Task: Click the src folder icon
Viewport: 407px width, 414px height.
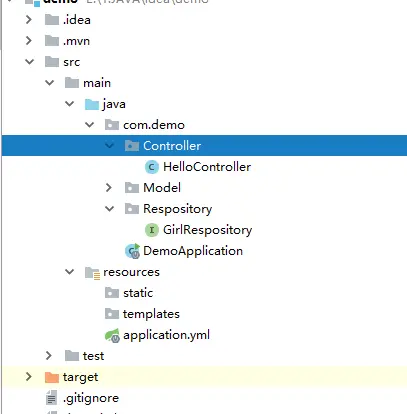Action: [x=52, y=62]
